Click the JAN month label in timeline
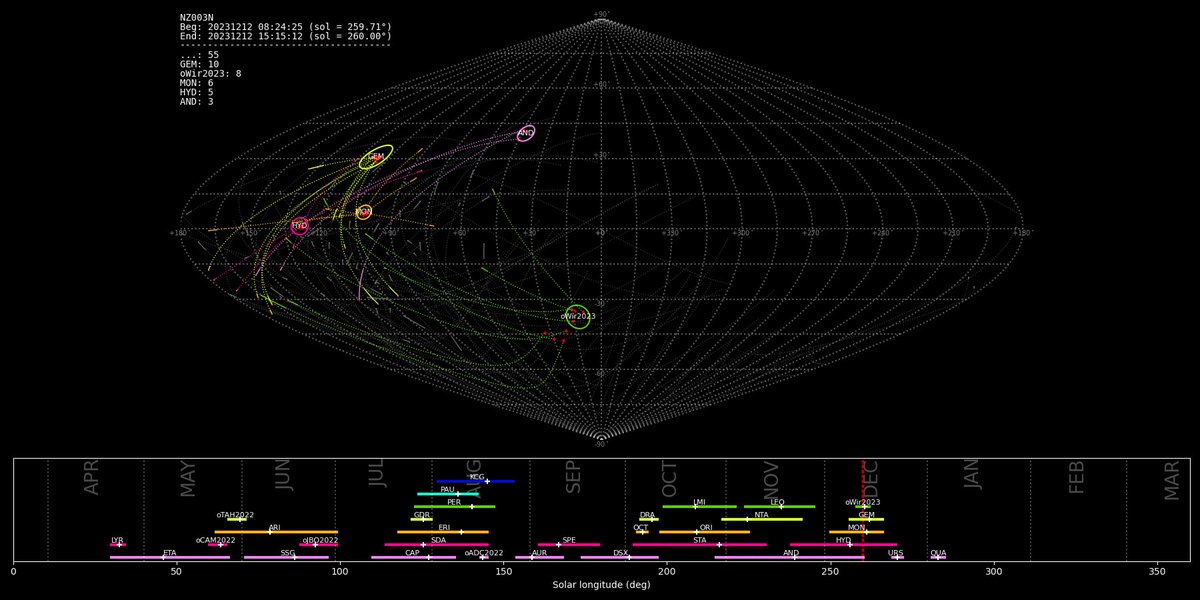 pos(973,473)
